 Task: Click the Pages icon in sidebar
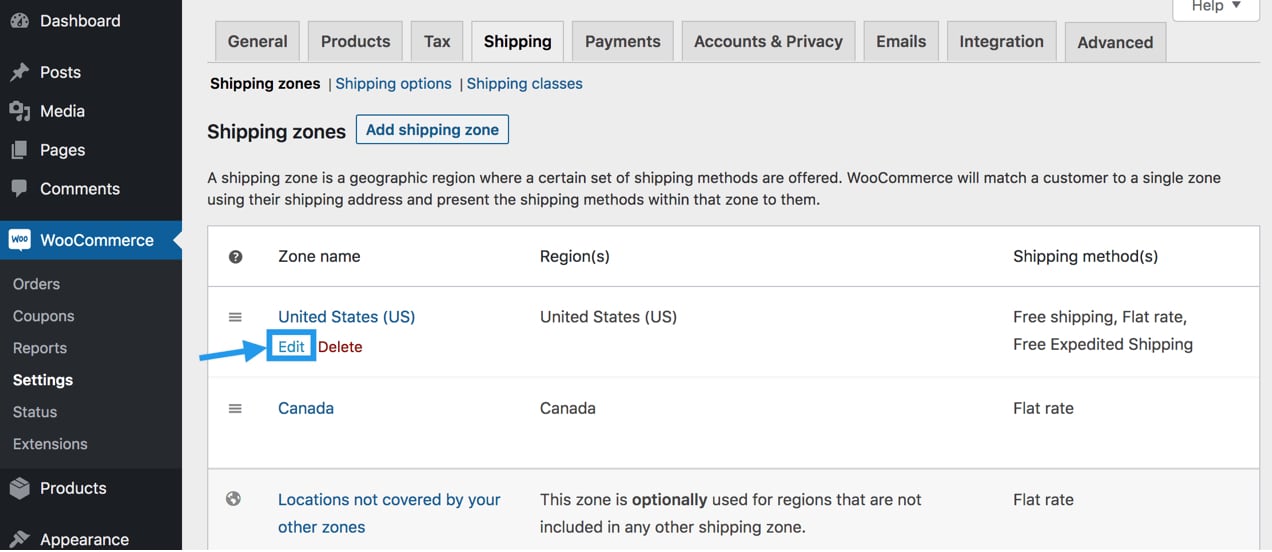pos(19,150)
